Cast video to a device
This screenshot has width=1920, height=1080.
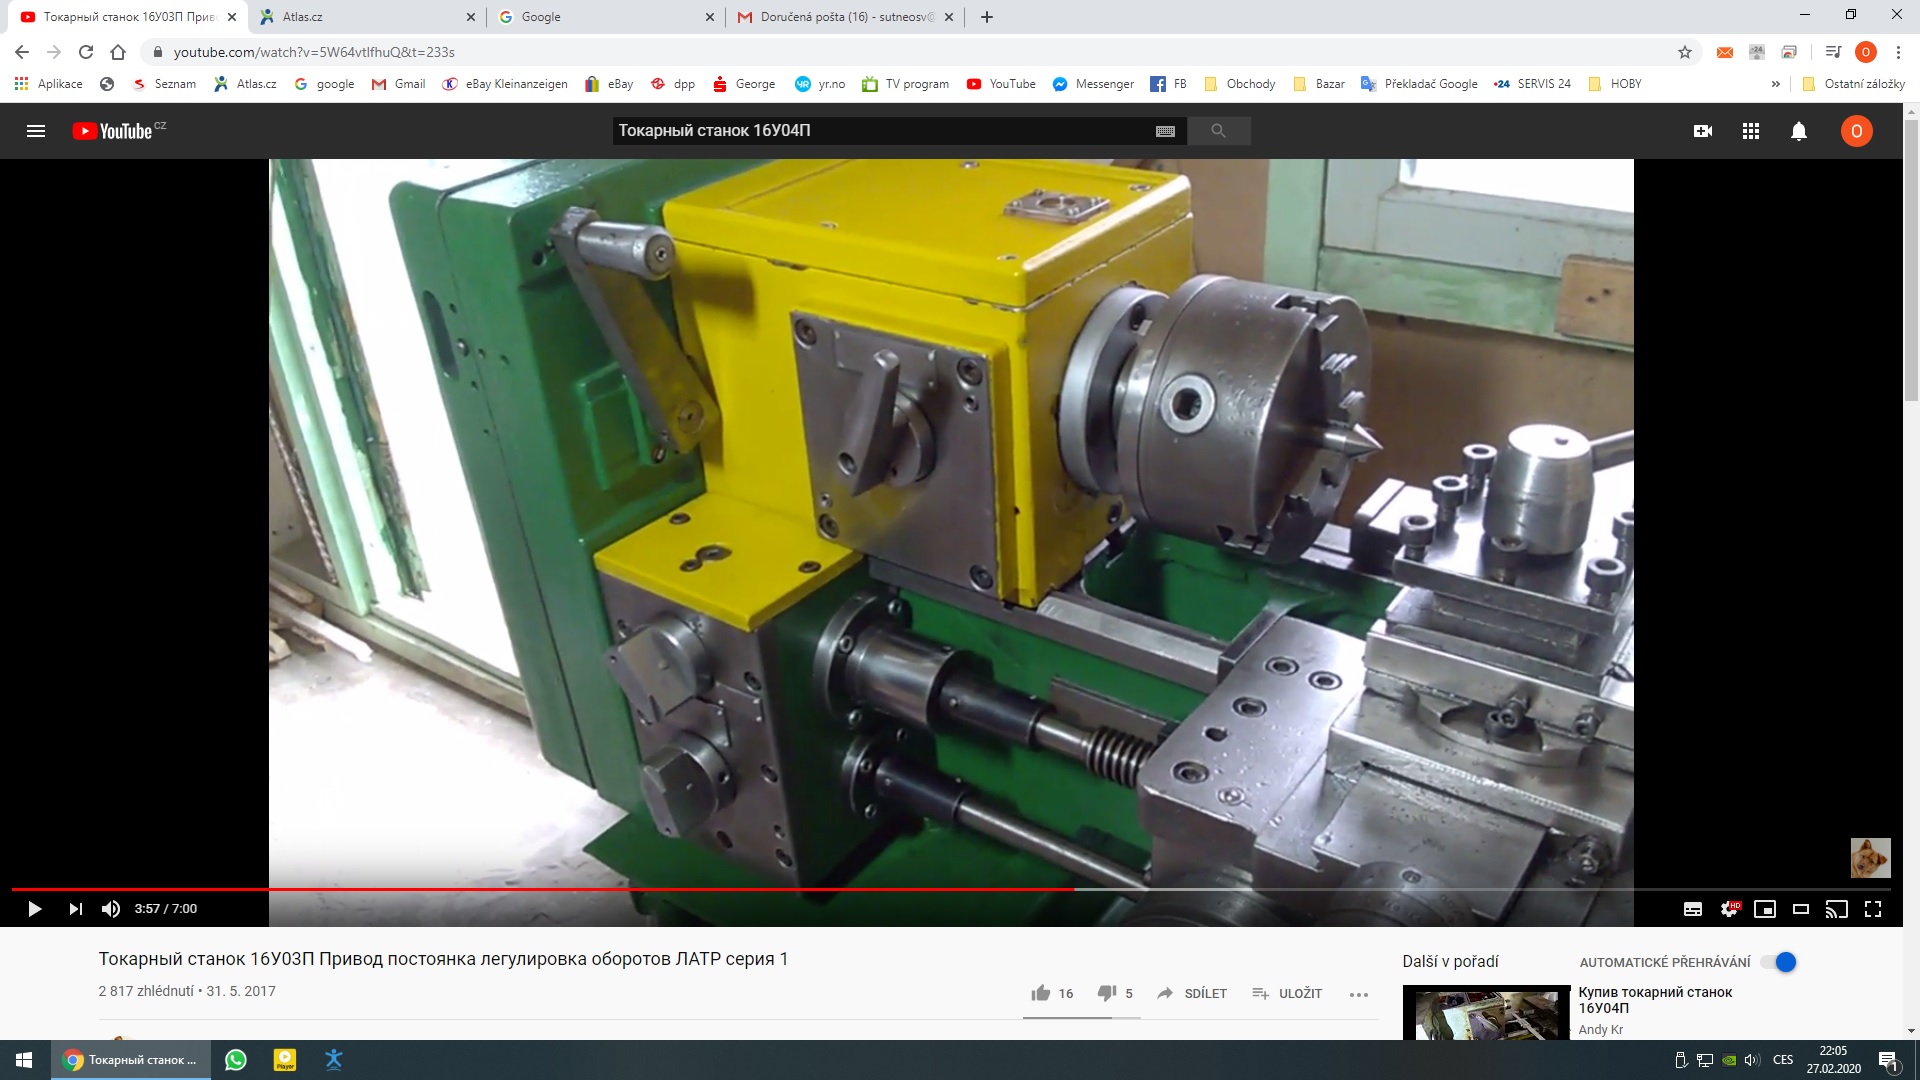tap(1837, 909)
